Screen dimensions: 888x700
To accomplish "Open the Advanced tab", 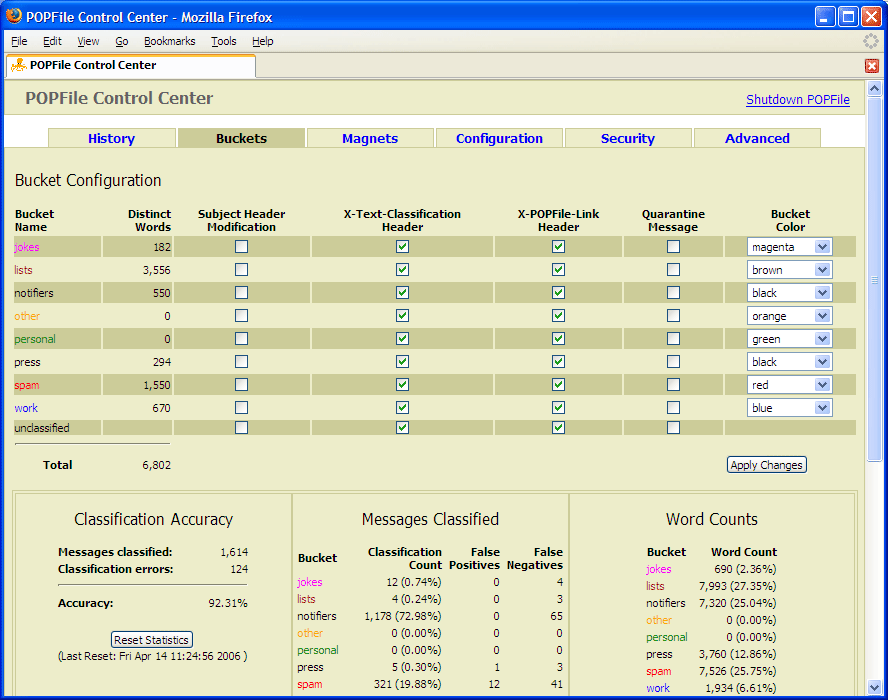I will (757, 138).
